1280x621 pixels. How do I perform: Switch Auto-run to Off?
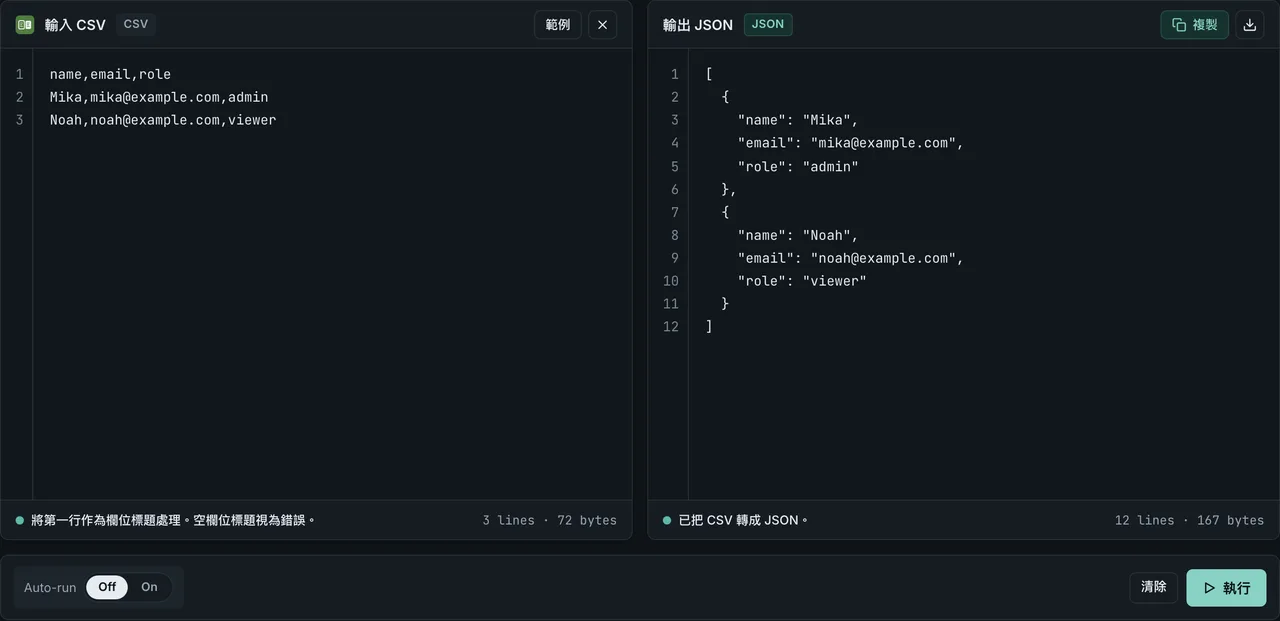click(107, 587)
